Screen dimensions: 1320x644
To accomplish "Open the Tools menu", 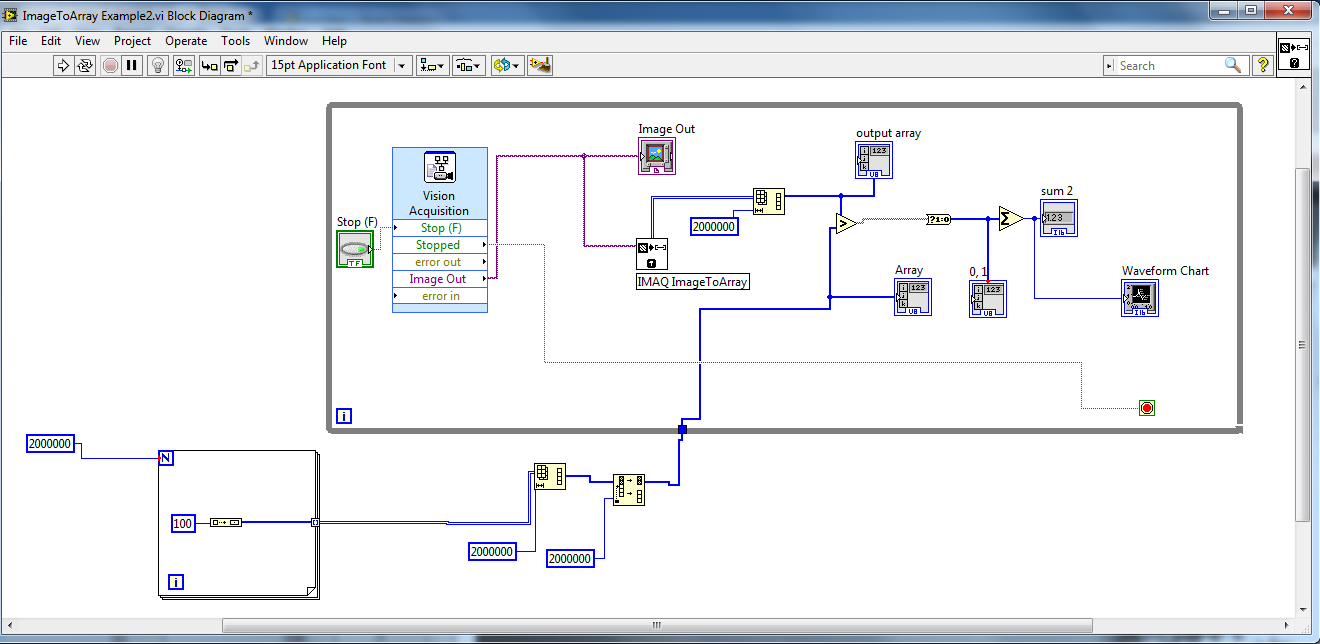I will [235, 41].
